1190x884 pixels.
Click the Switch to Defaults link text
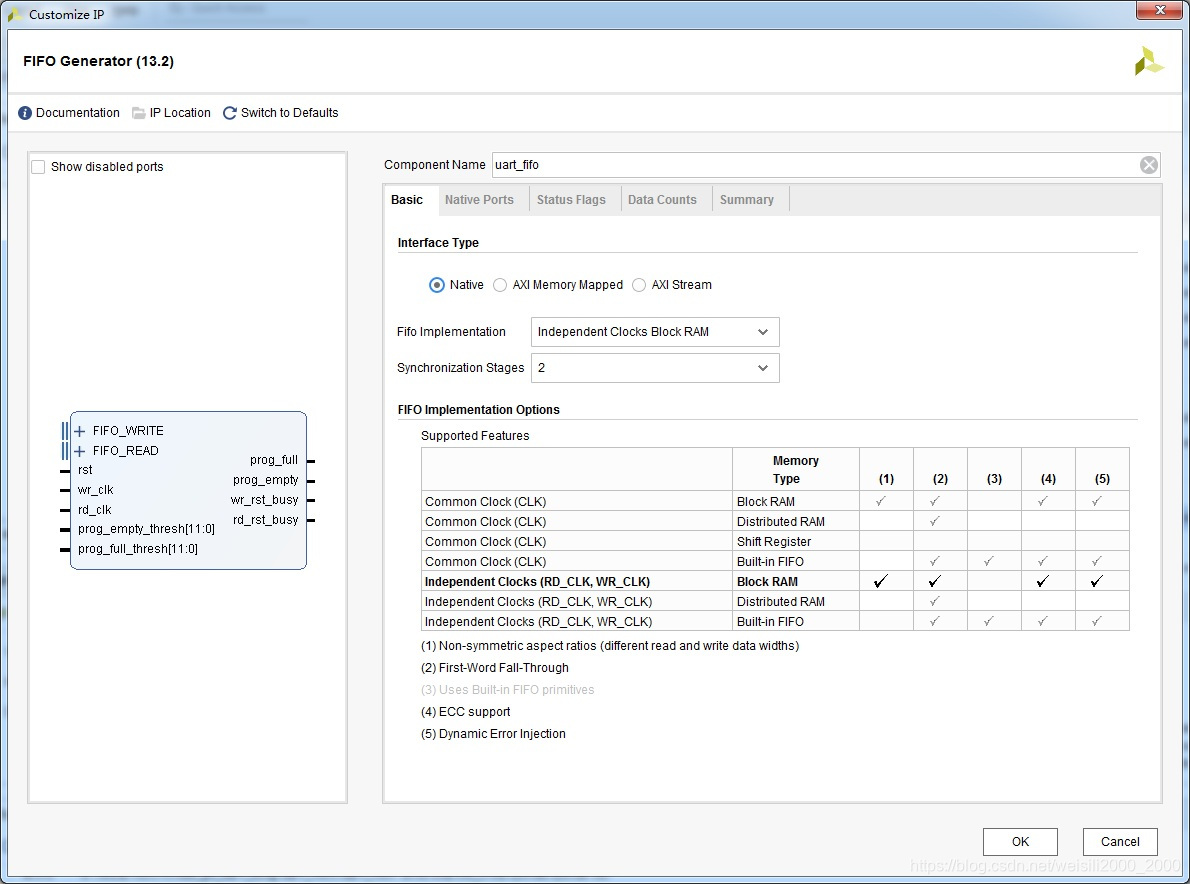click(290, 113)
